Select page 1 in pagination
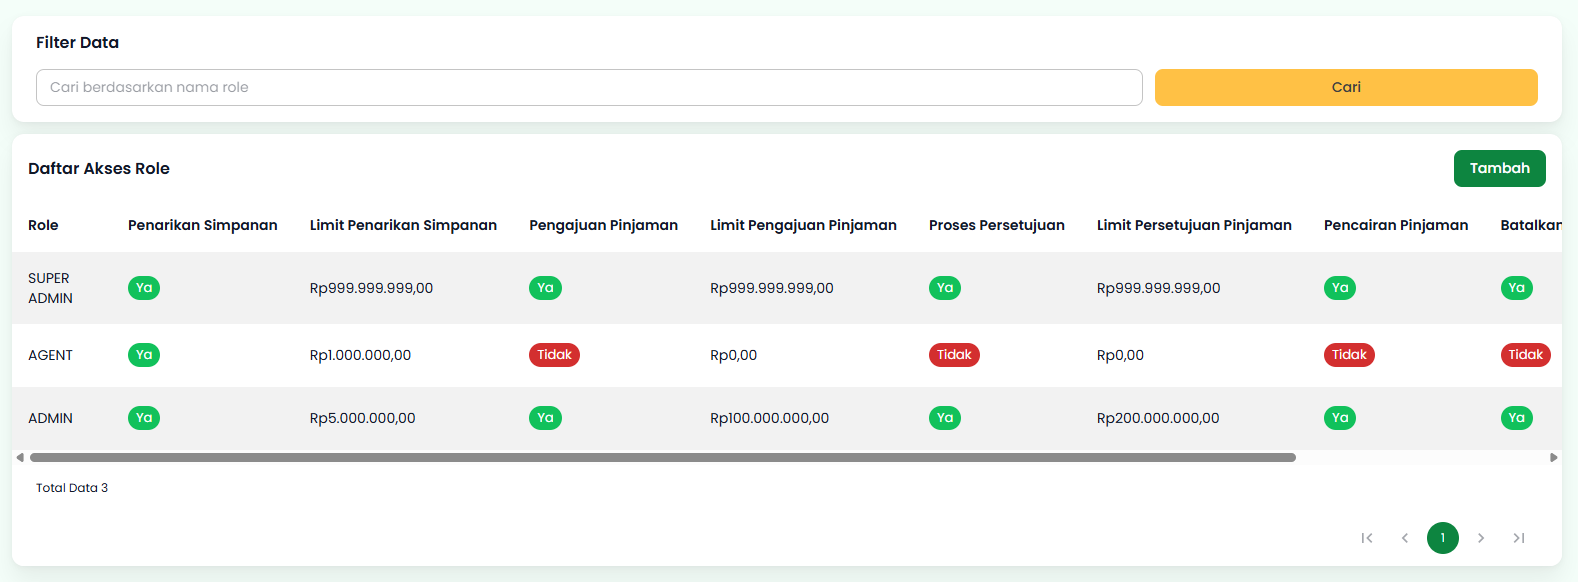The height and width of the screenshot is (582, 1578). coord(1443,538)
